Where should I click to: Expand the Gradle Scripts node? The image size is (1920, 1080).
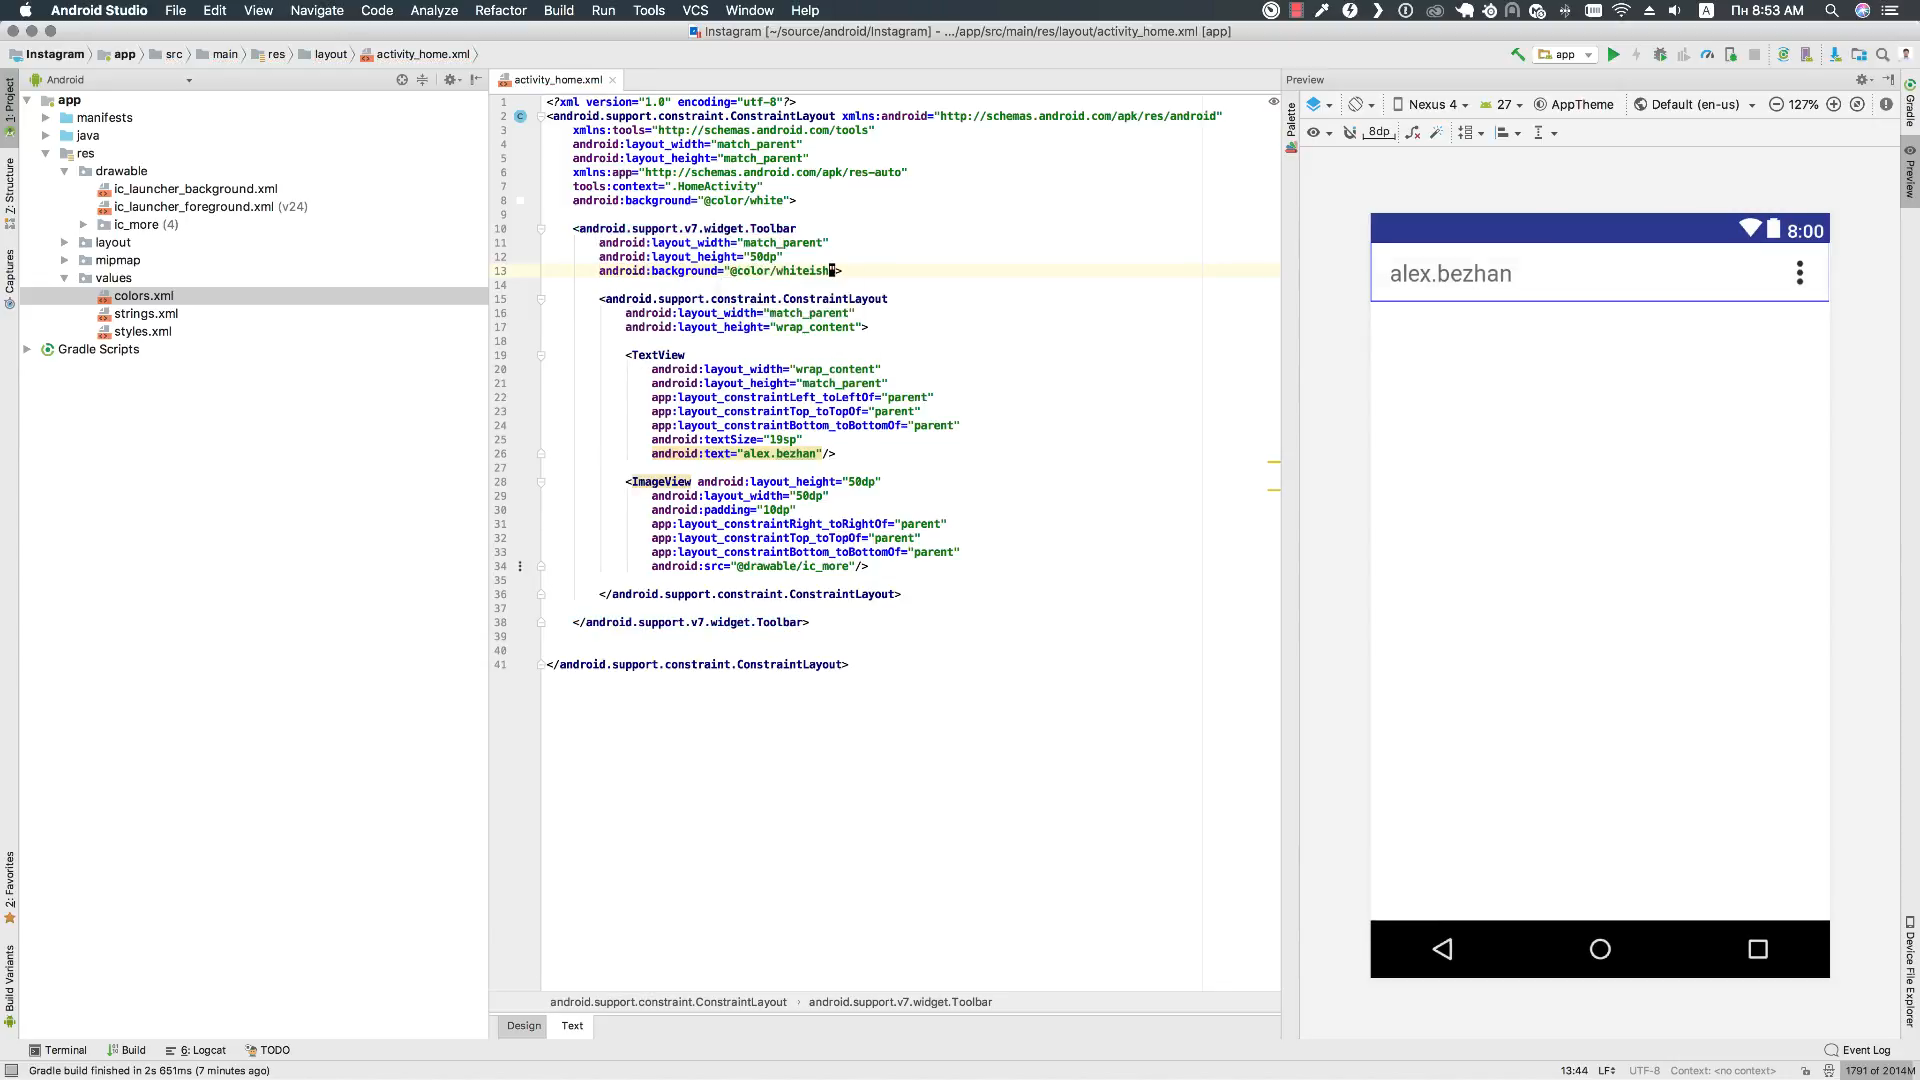[27, 350]
